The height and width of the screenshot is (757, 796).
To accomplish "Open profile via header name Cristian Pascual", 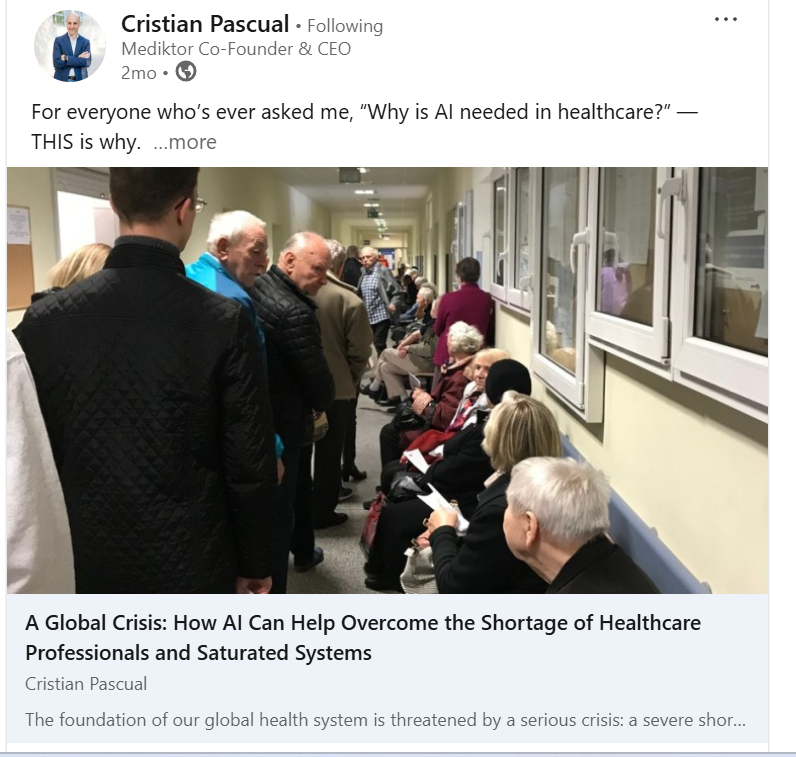I will click(205, 24).
